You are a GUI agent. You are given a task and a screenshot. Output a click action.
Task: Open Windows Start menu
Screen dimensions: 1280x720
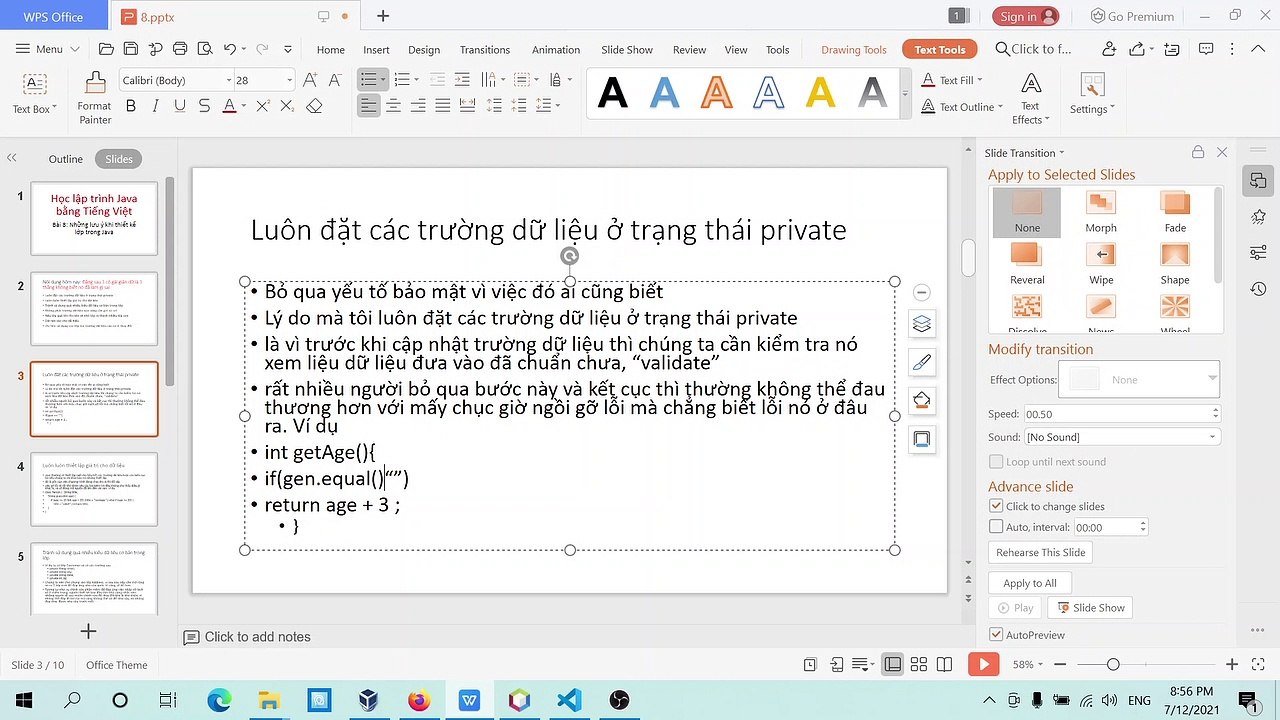[x=23, y=700]
